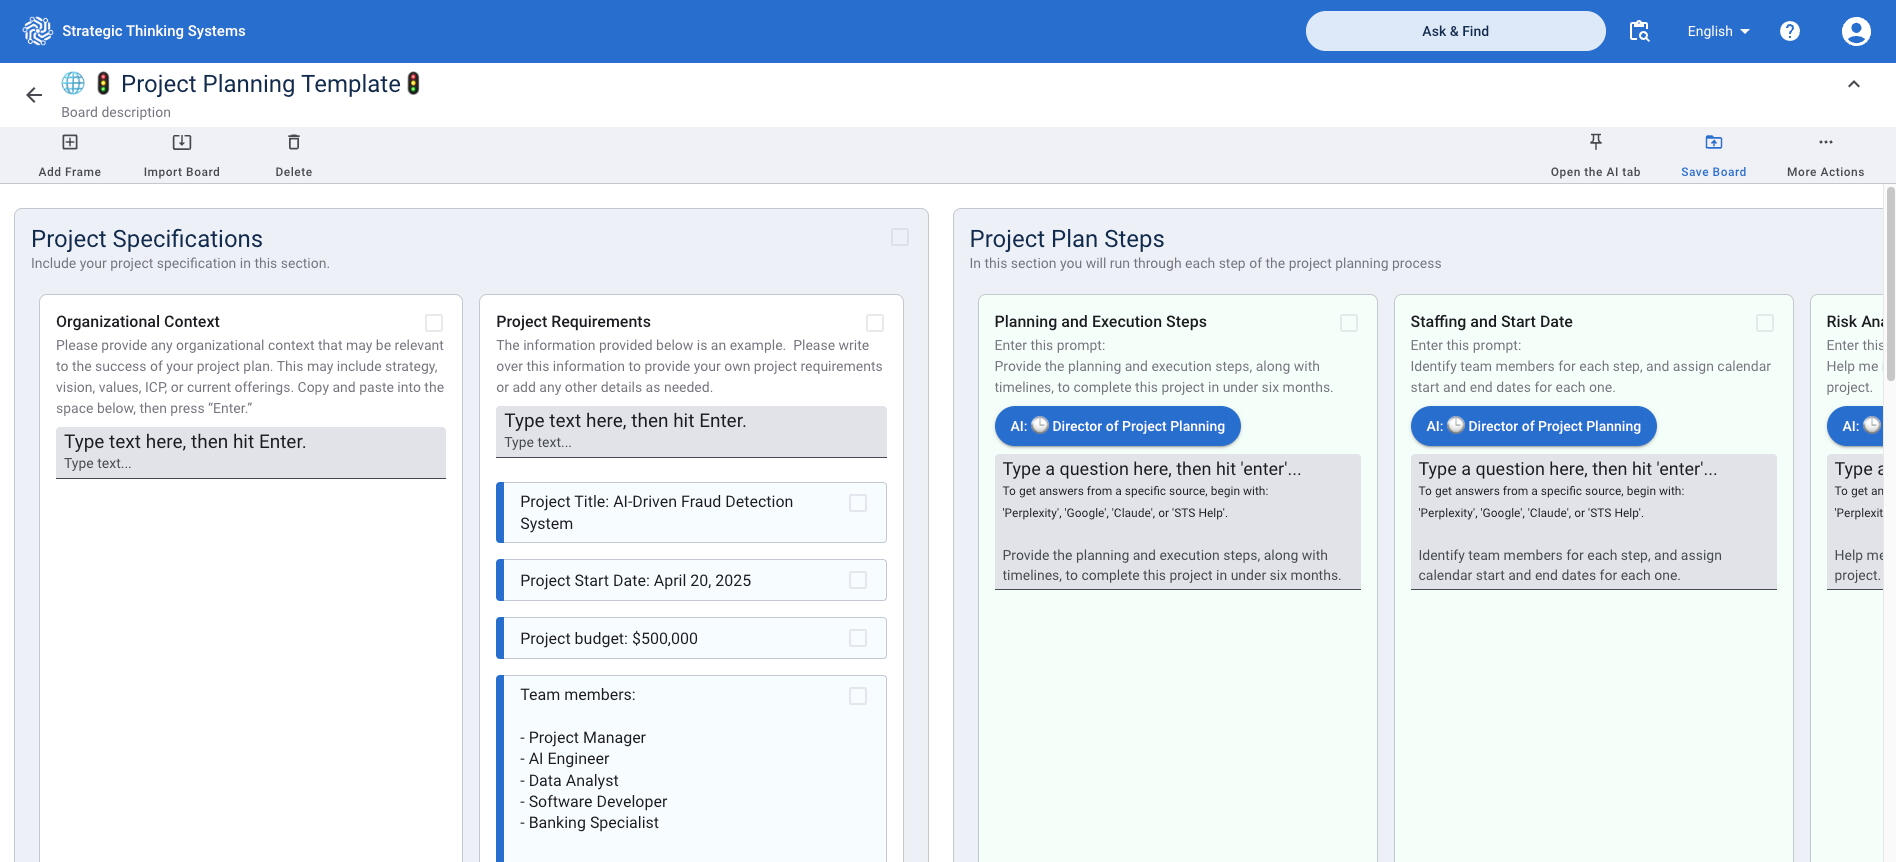The width and height of the screenshot is (1896, 862).
Task: Click the Import Board icon
Action: tap(181, 142)
